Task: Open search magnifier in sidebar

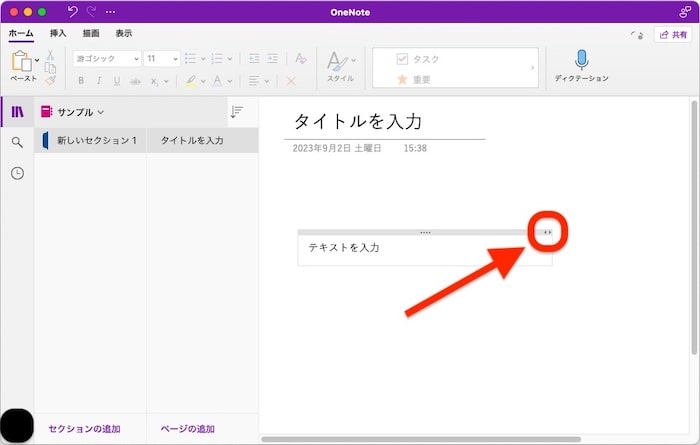Action: tap(17, 142)
